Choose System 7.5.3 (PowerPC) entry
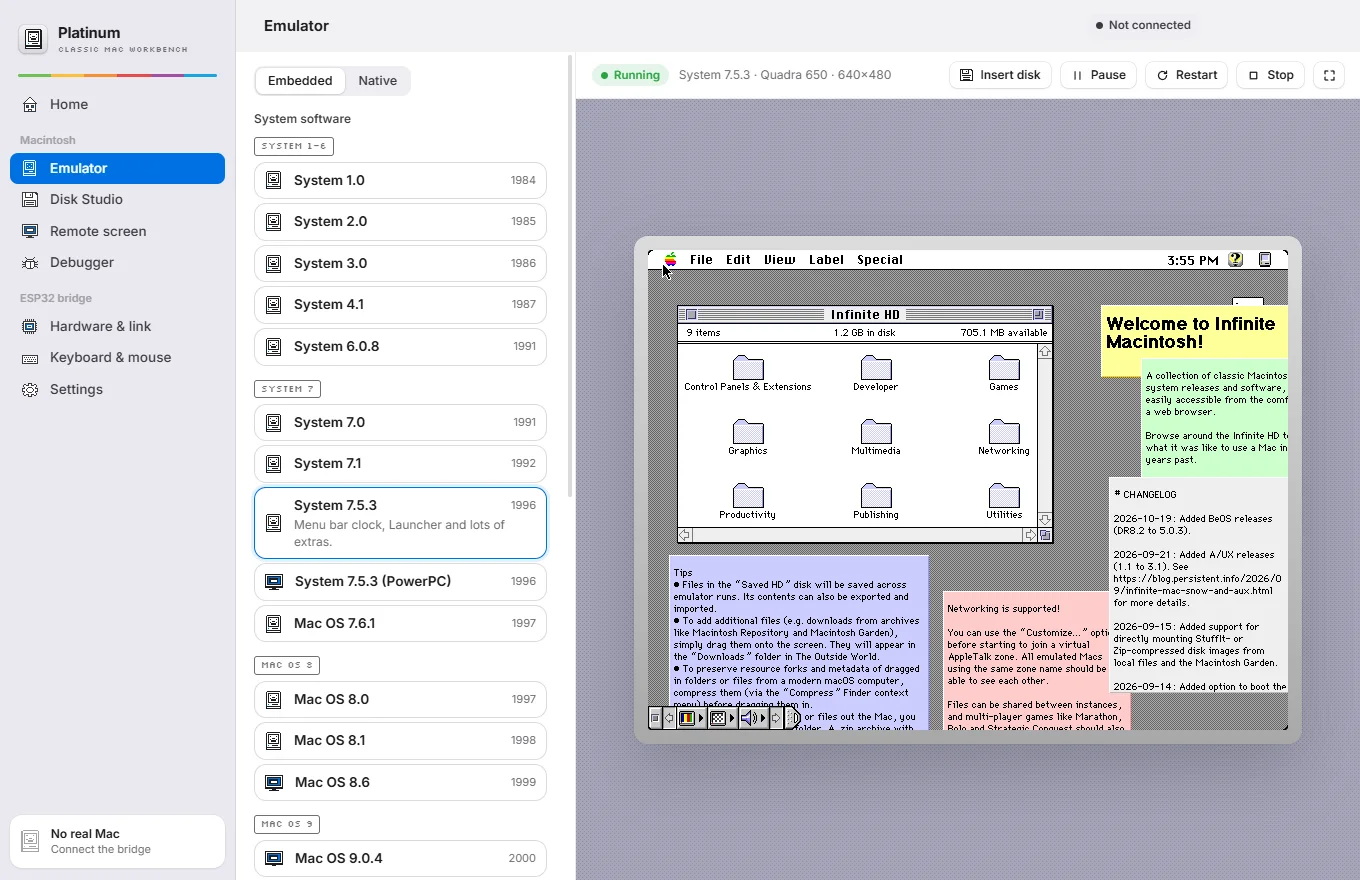 [x=400, y=581]
